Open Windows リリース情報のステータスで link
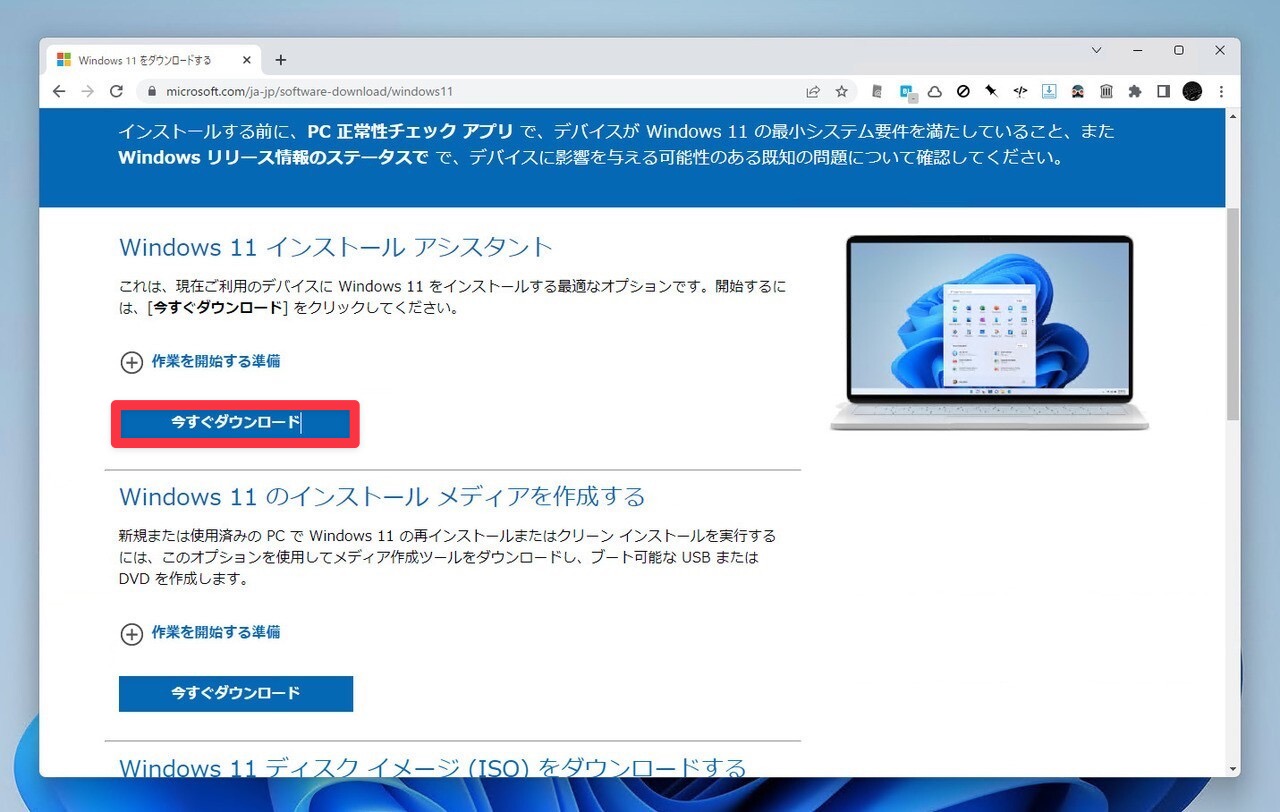The height and width of the screenshot is (812, 1280). click(x=273, y=157)
